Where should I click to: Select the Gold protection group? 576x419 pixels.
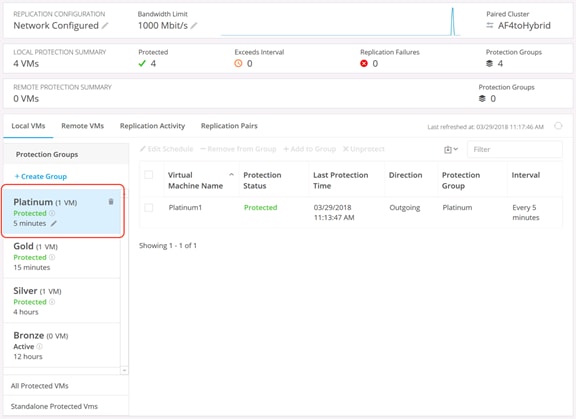click(x=62, y=256)
